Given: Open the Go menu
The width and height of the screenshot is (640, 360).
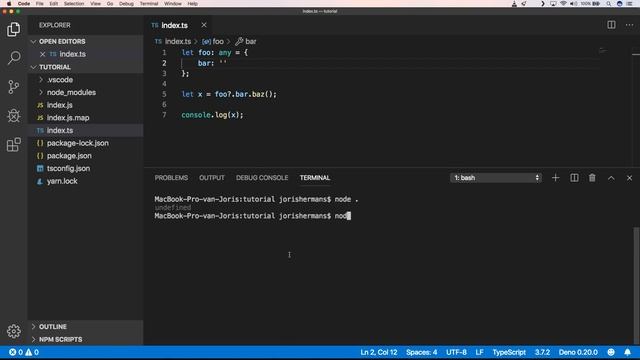Looking at the screenshot, I should pos(110,3).
